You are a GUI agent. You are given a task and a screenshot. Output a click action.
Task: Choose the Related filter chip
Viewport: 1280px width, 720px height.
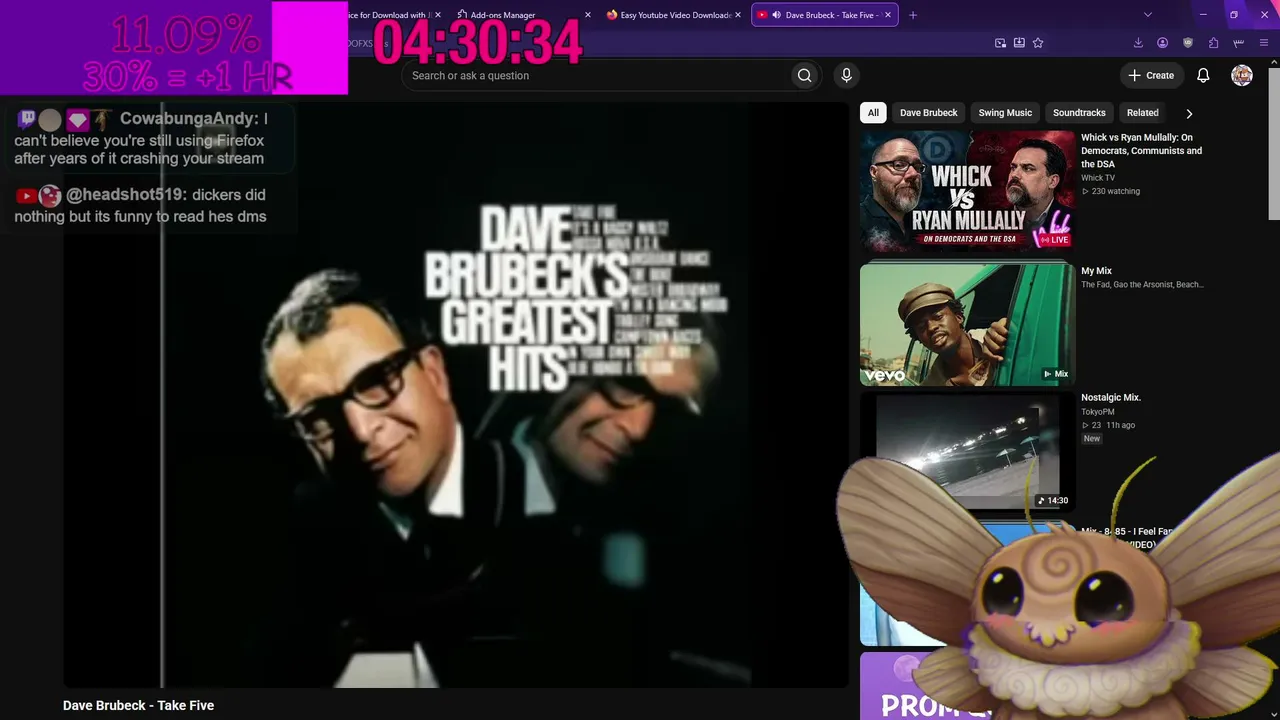click(1142, 113)
